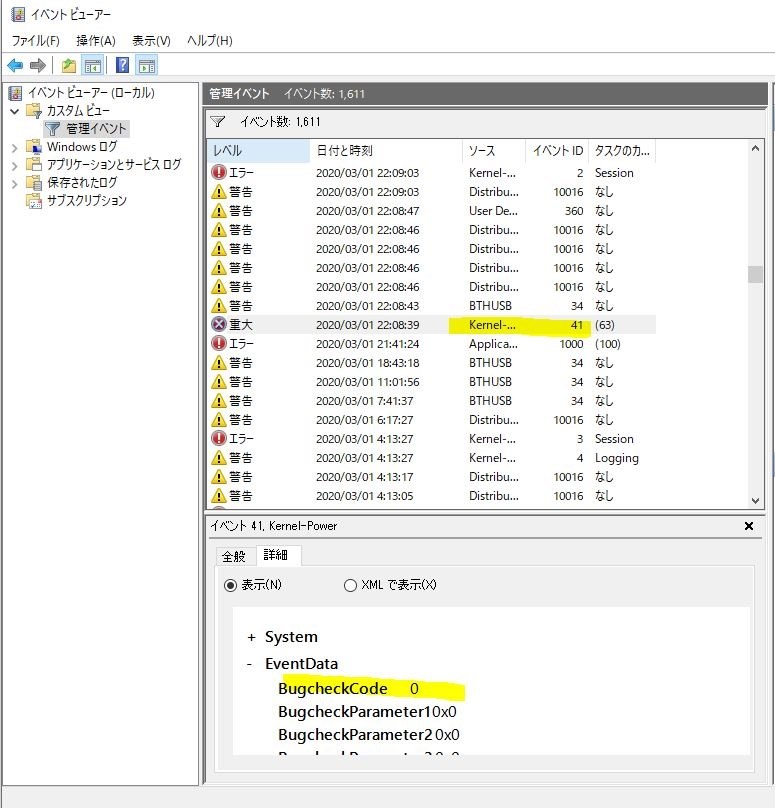Click the error icon on the 4:13:27 Session row

click(219, 439)
